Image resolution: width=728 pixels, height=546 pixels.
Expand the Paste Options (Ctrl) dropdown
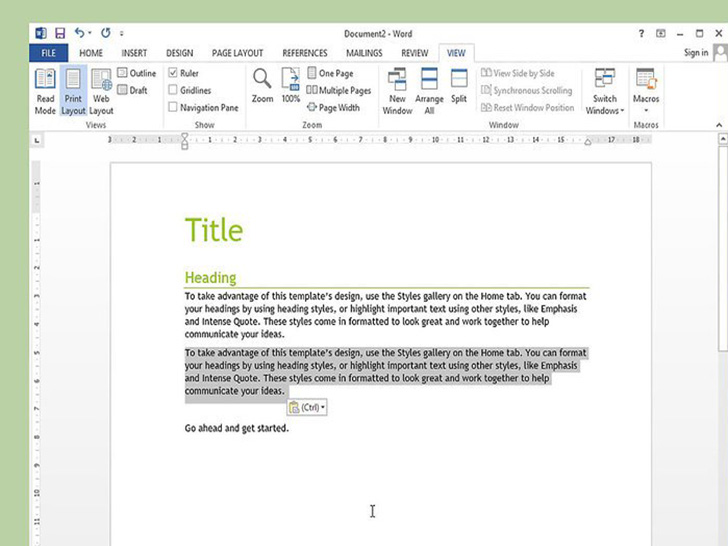[307, 407]
